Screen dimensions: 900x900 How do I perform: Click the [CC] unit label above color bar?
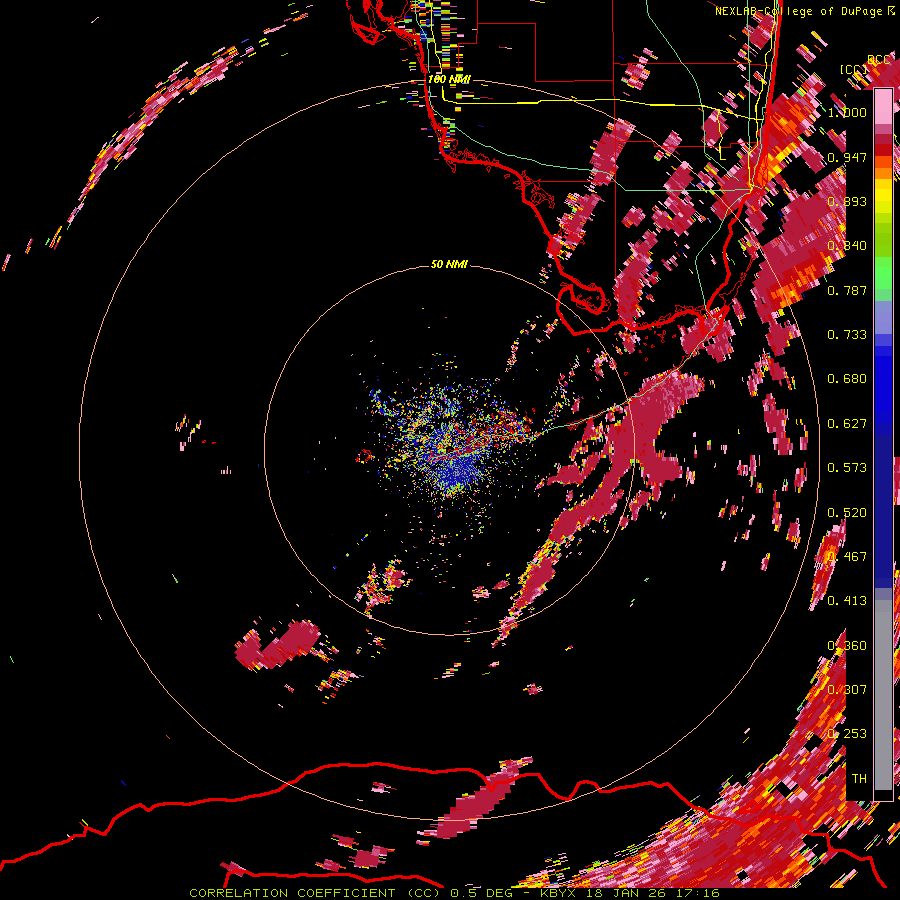854,69
